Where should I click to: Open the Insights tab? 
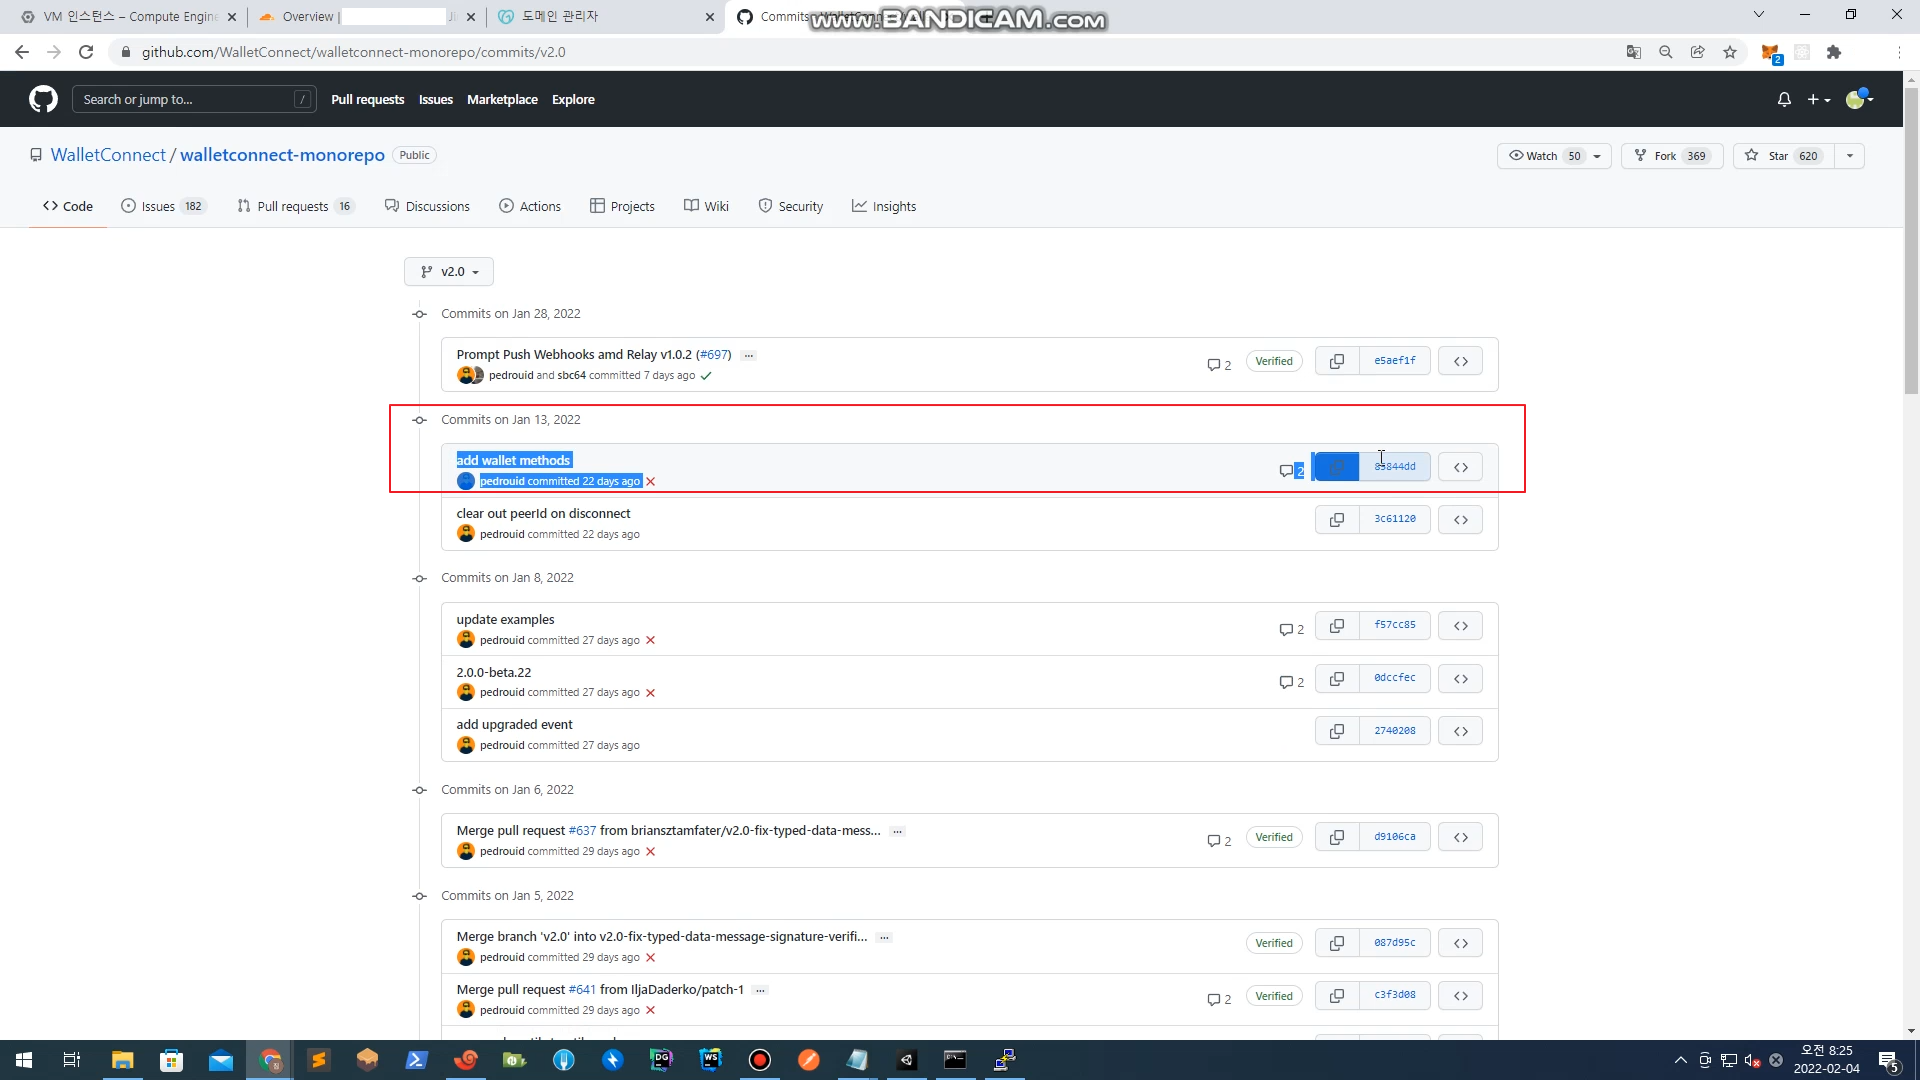tap(884, 206)
